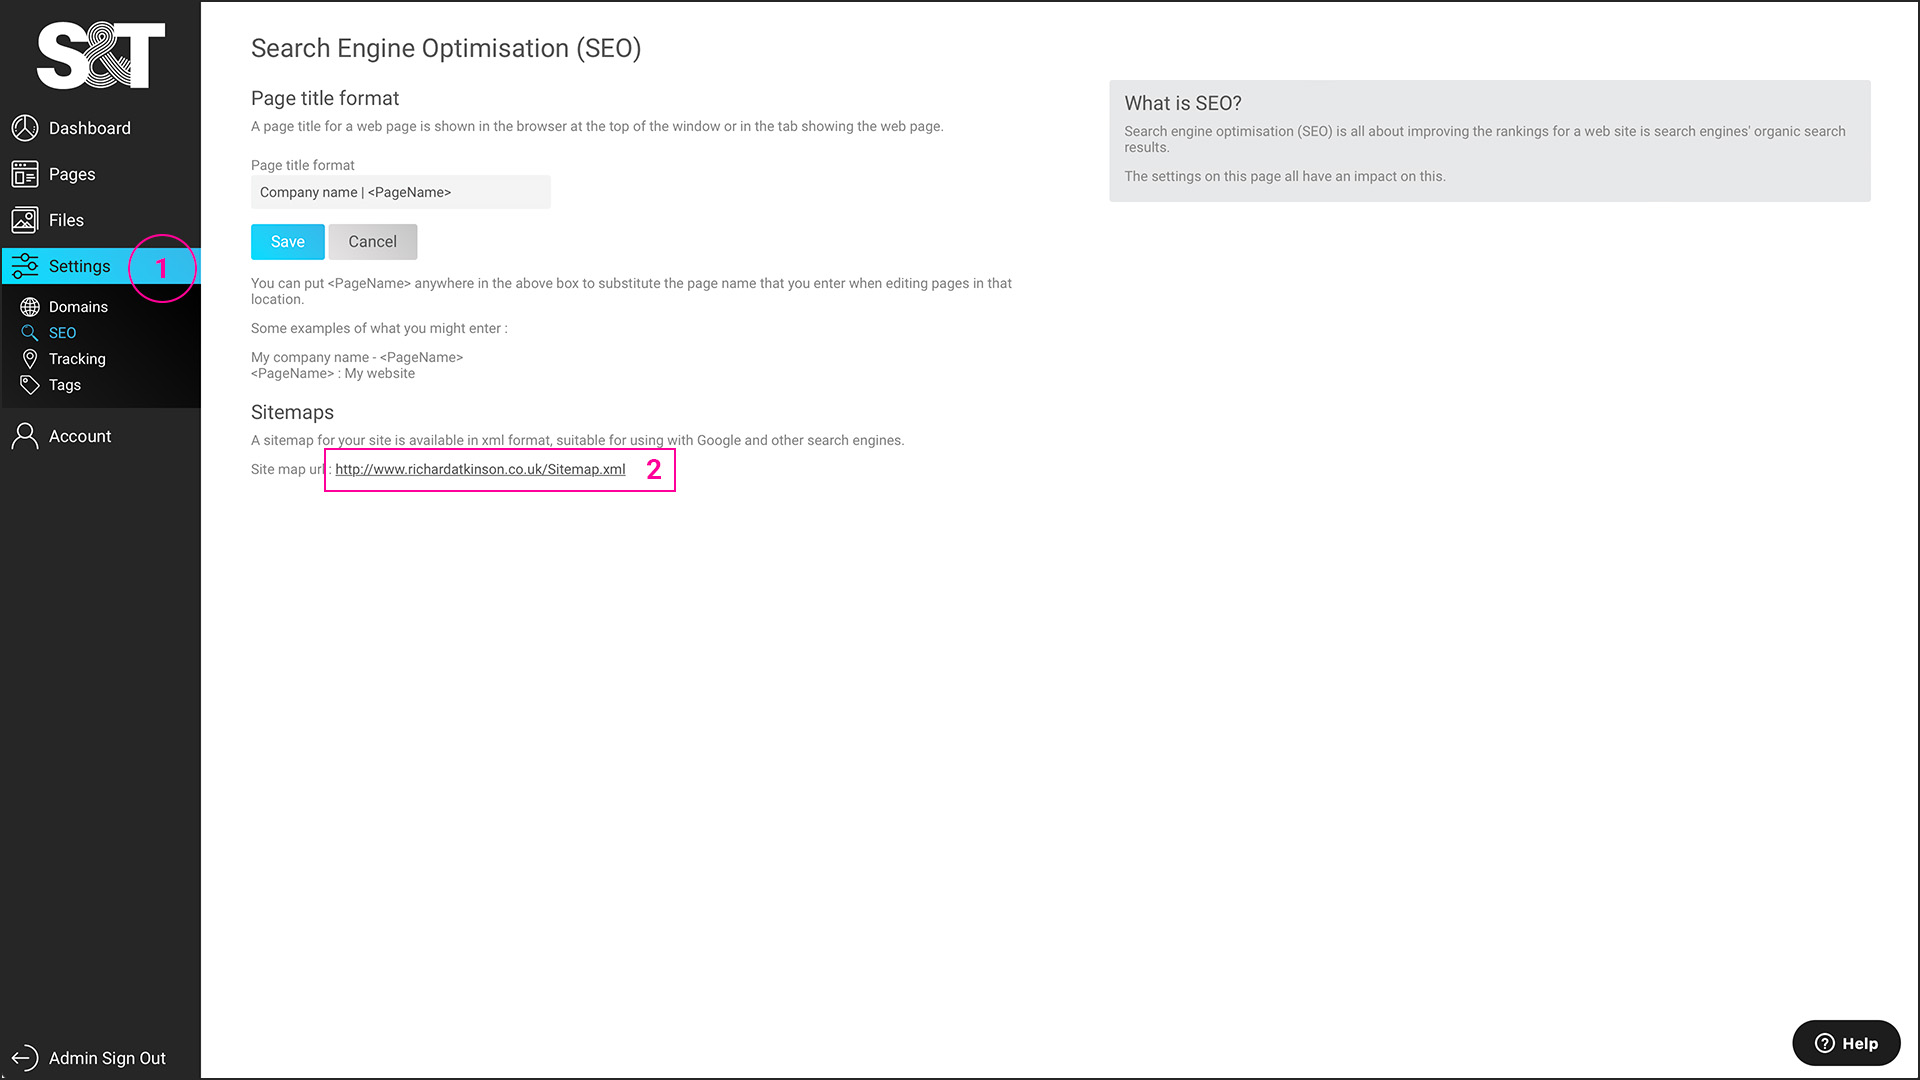Image resolution: width=1920 pixels, height=1080 pixels.
Task: Click the S&T logo
Action: coord(100,56)
